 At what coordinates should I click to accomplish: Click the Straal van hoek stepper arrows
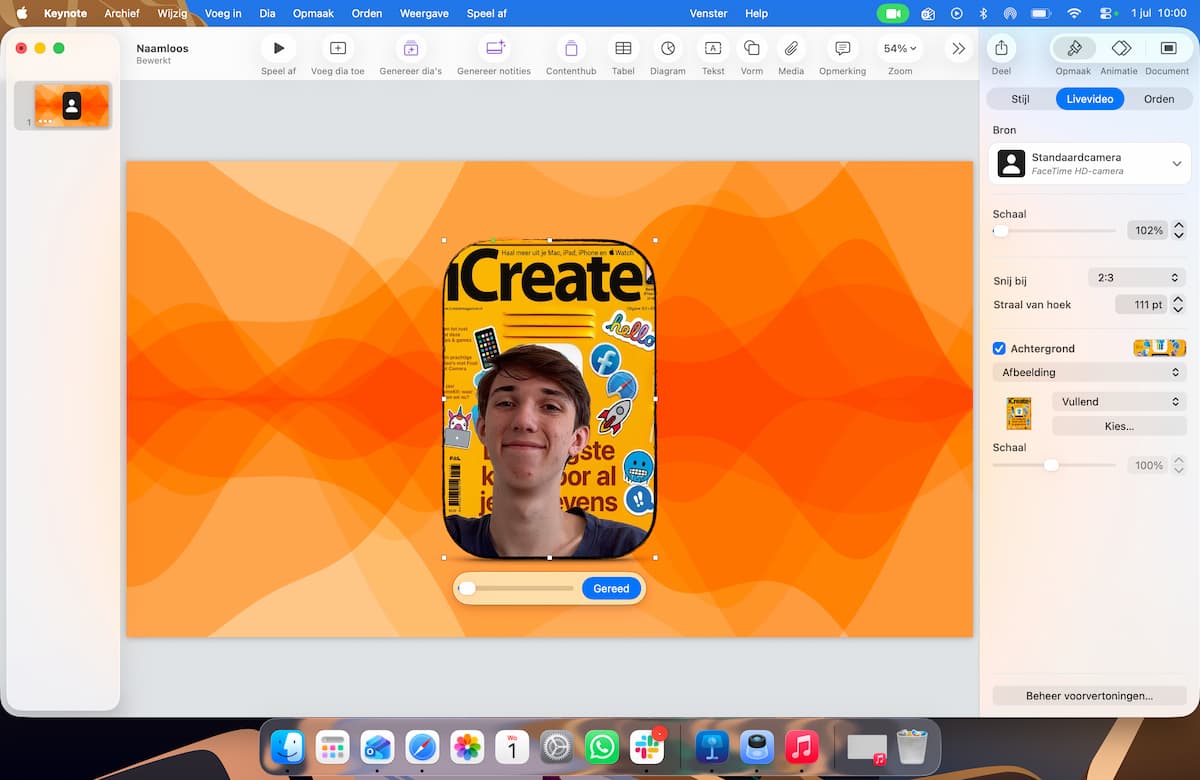coord(1179,304)
